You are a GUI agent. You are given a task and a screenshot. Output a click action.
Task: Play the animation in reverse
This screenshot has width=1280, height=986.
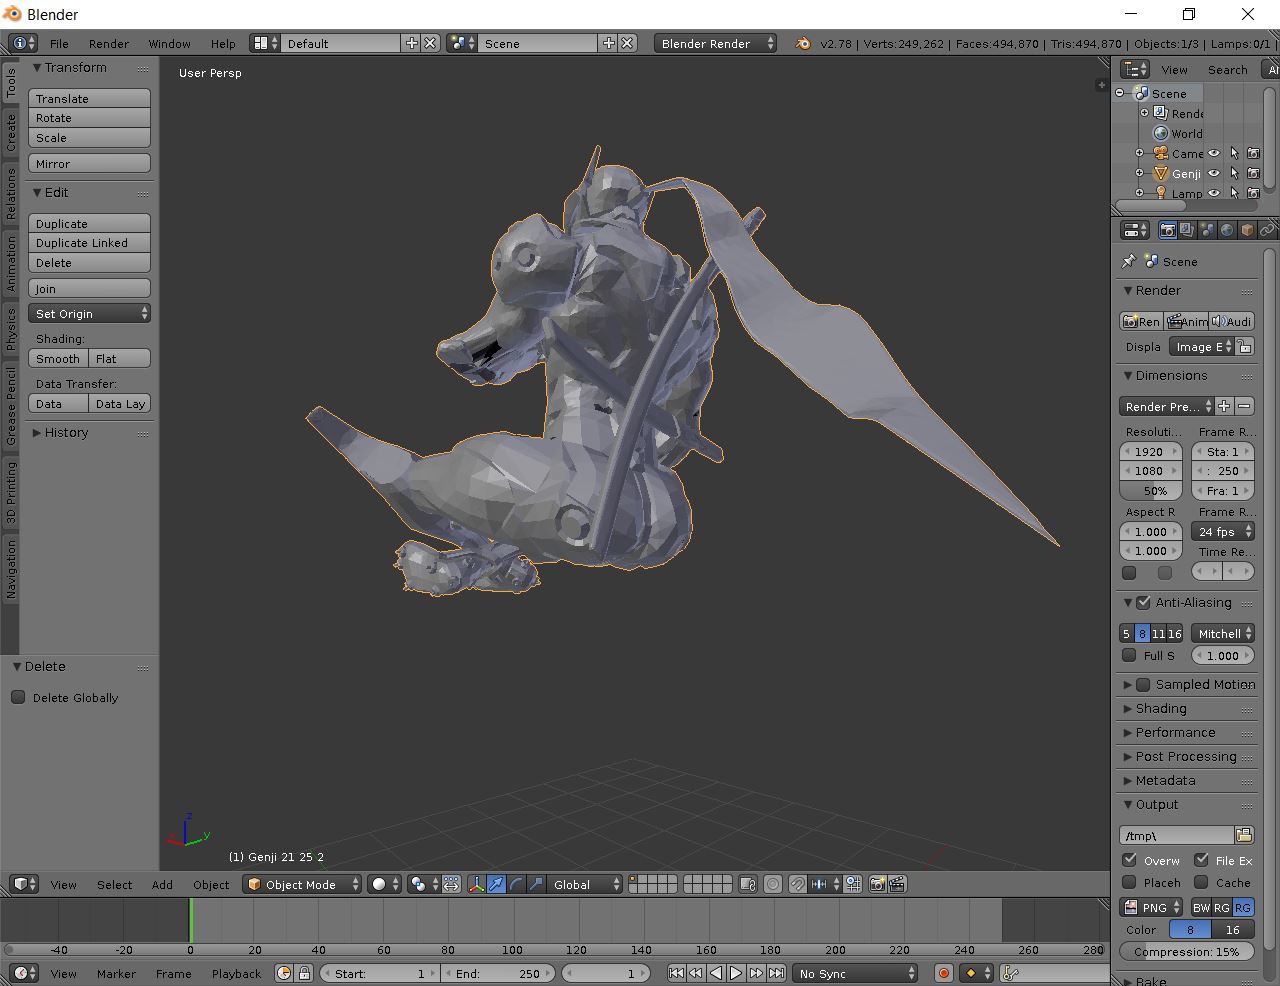click(716, 973)
